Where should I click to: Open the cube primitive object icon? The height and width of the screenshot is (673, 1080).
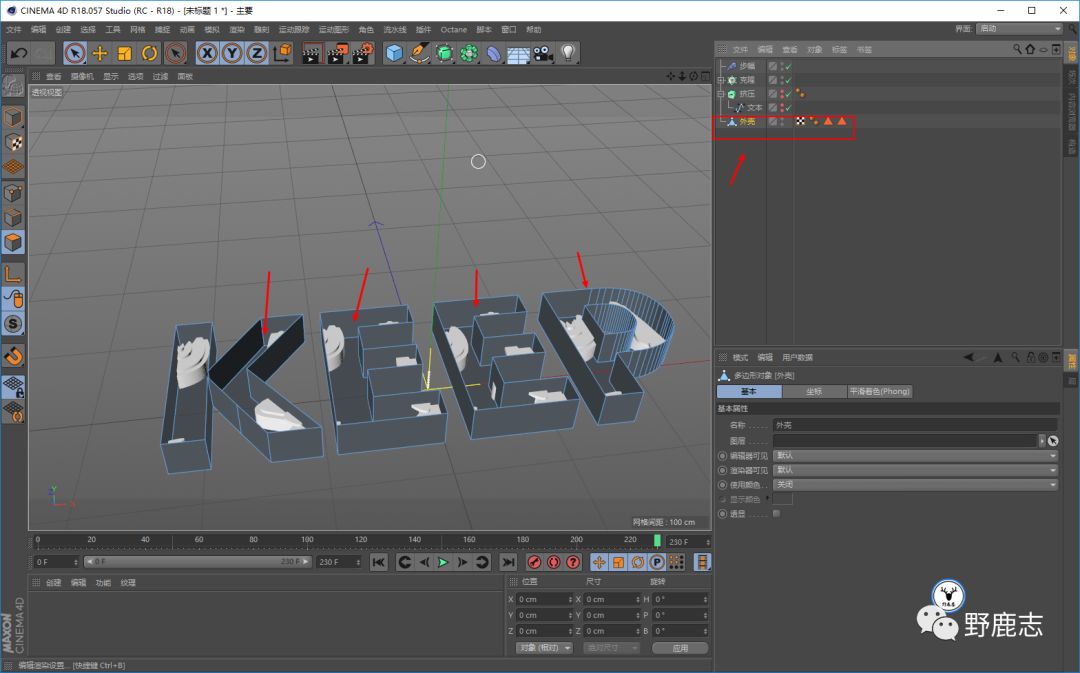tap(395, 53)
